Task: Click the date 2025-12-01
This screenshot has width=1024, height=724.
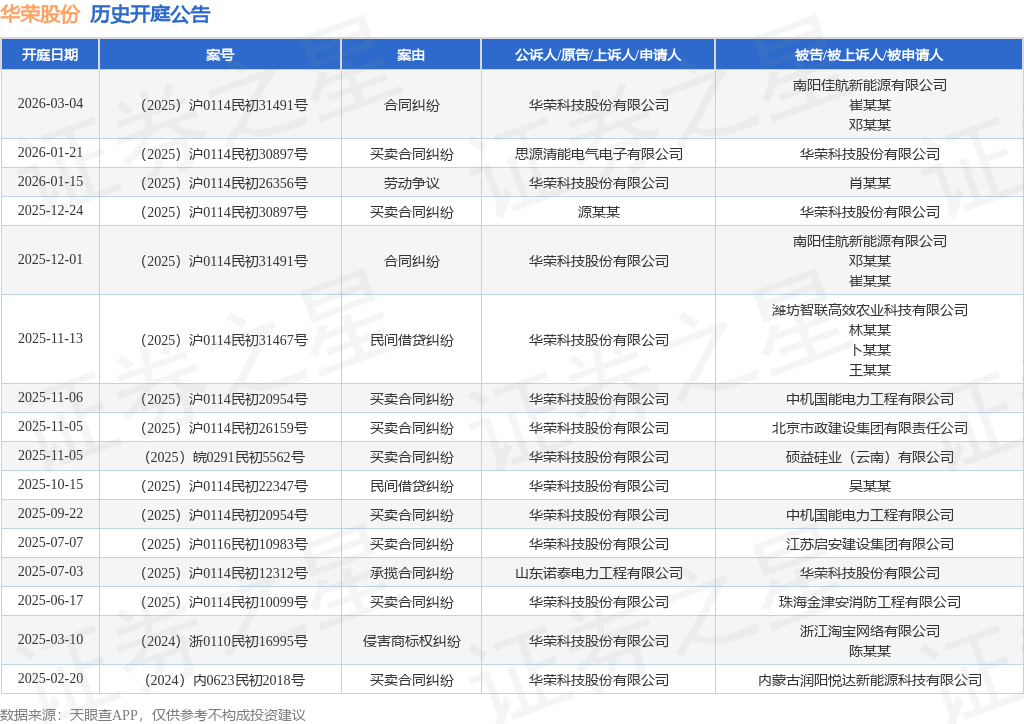Action: (50, 259)
